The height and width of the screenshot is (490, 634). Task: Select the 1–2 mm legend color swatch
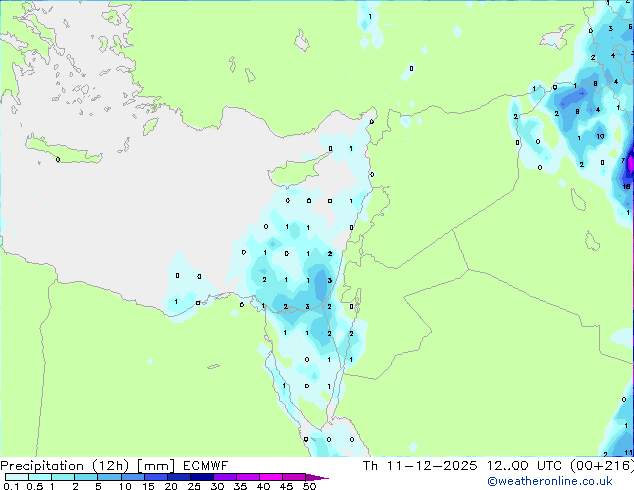[63, 477]
